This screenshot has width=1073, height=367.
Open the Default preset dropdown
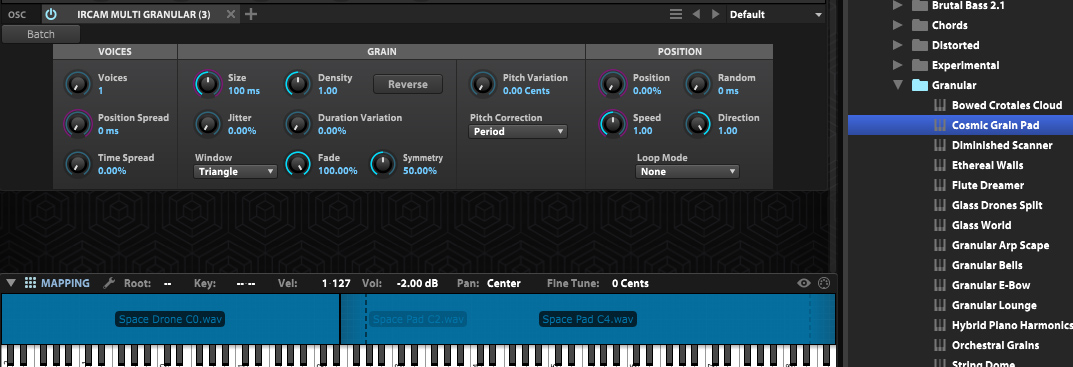point(776,14)
